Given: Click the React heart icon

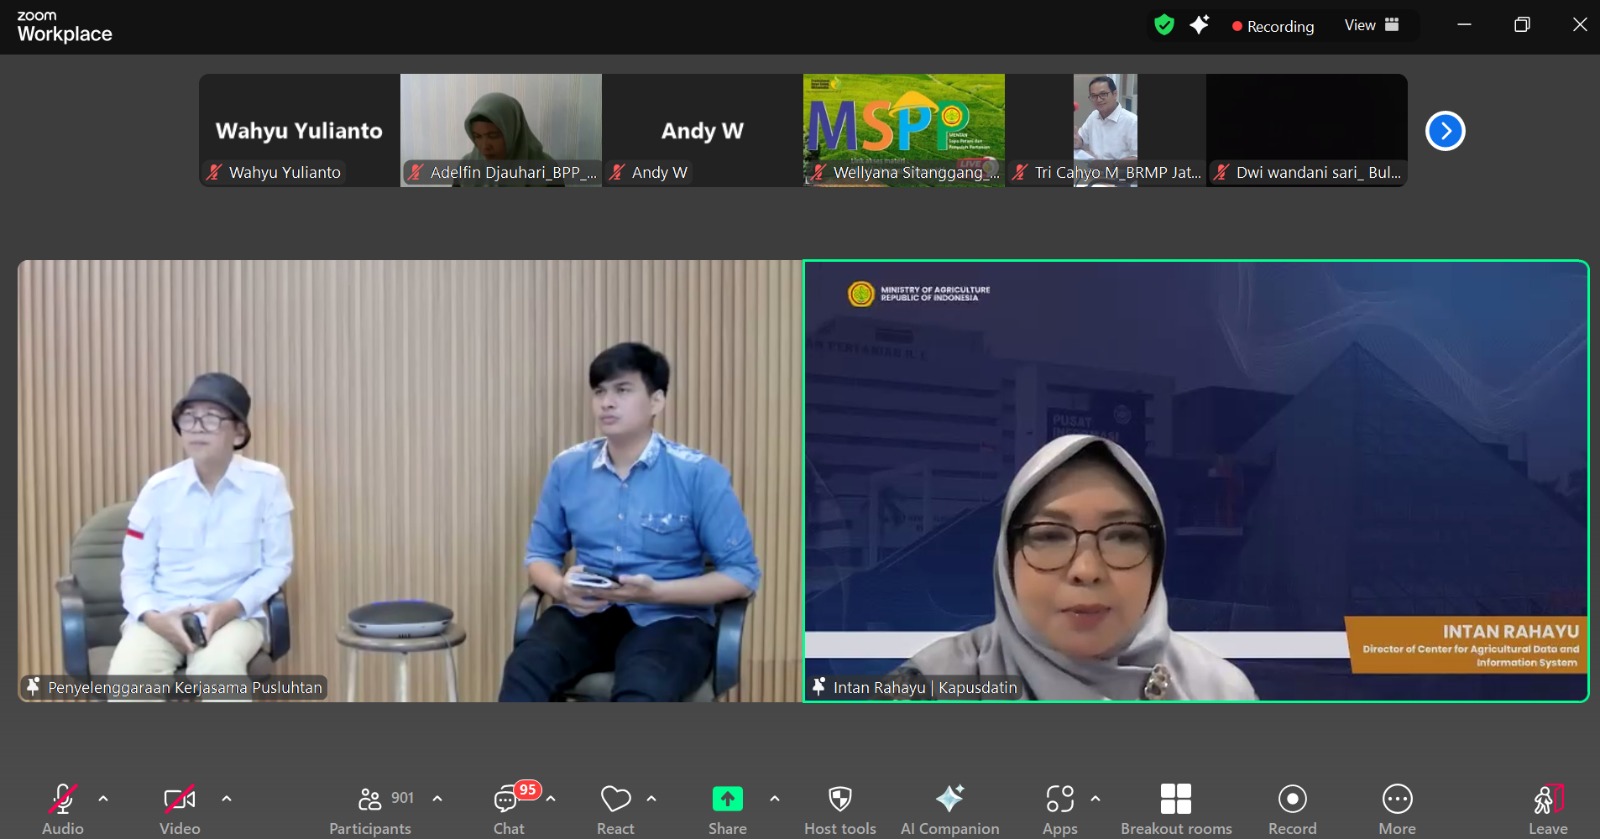Looking at the screenshot, I should (615, 808).
